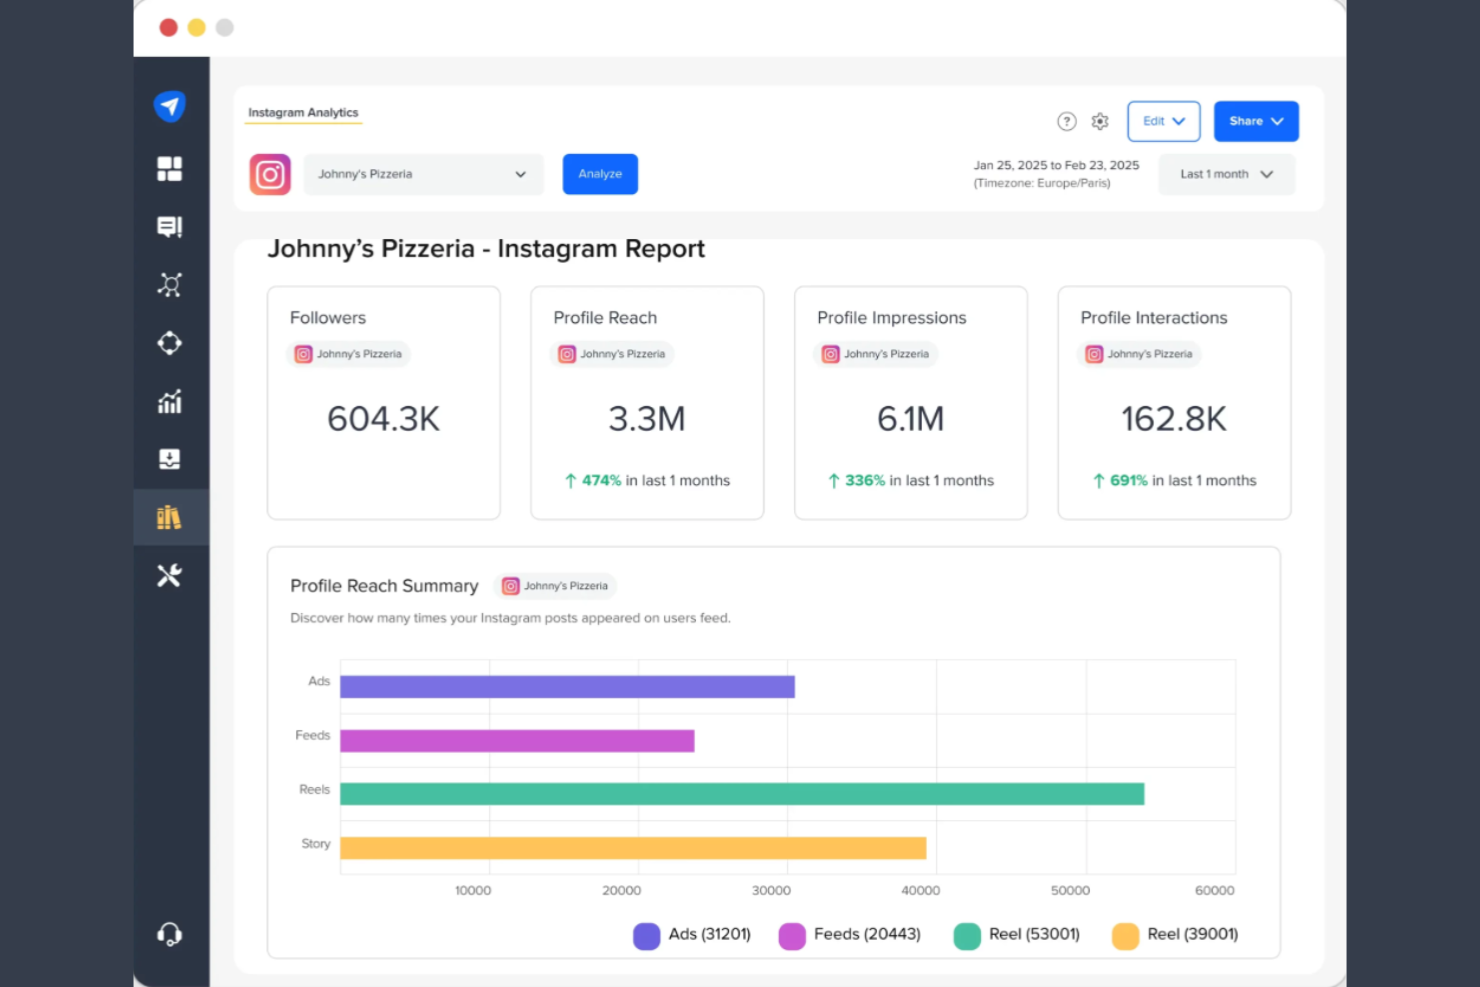Open the support headset icon at bottom

(170, 933)
